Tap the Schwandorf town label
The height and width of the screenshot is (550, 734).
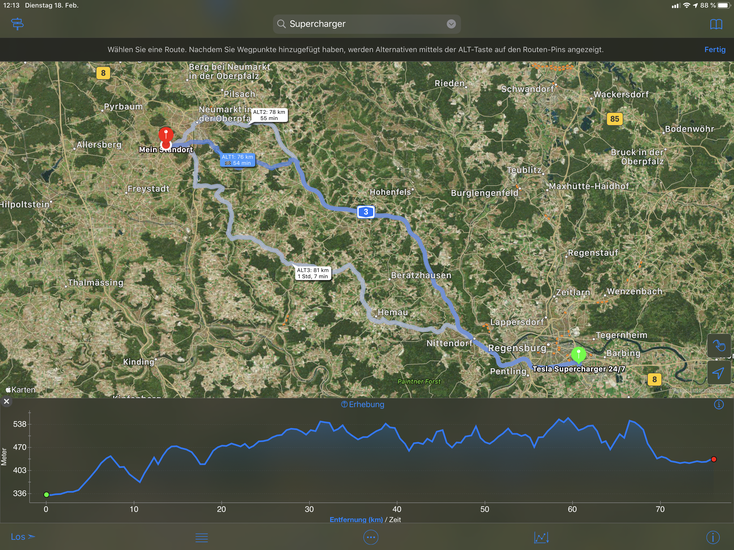pos(527,88)
